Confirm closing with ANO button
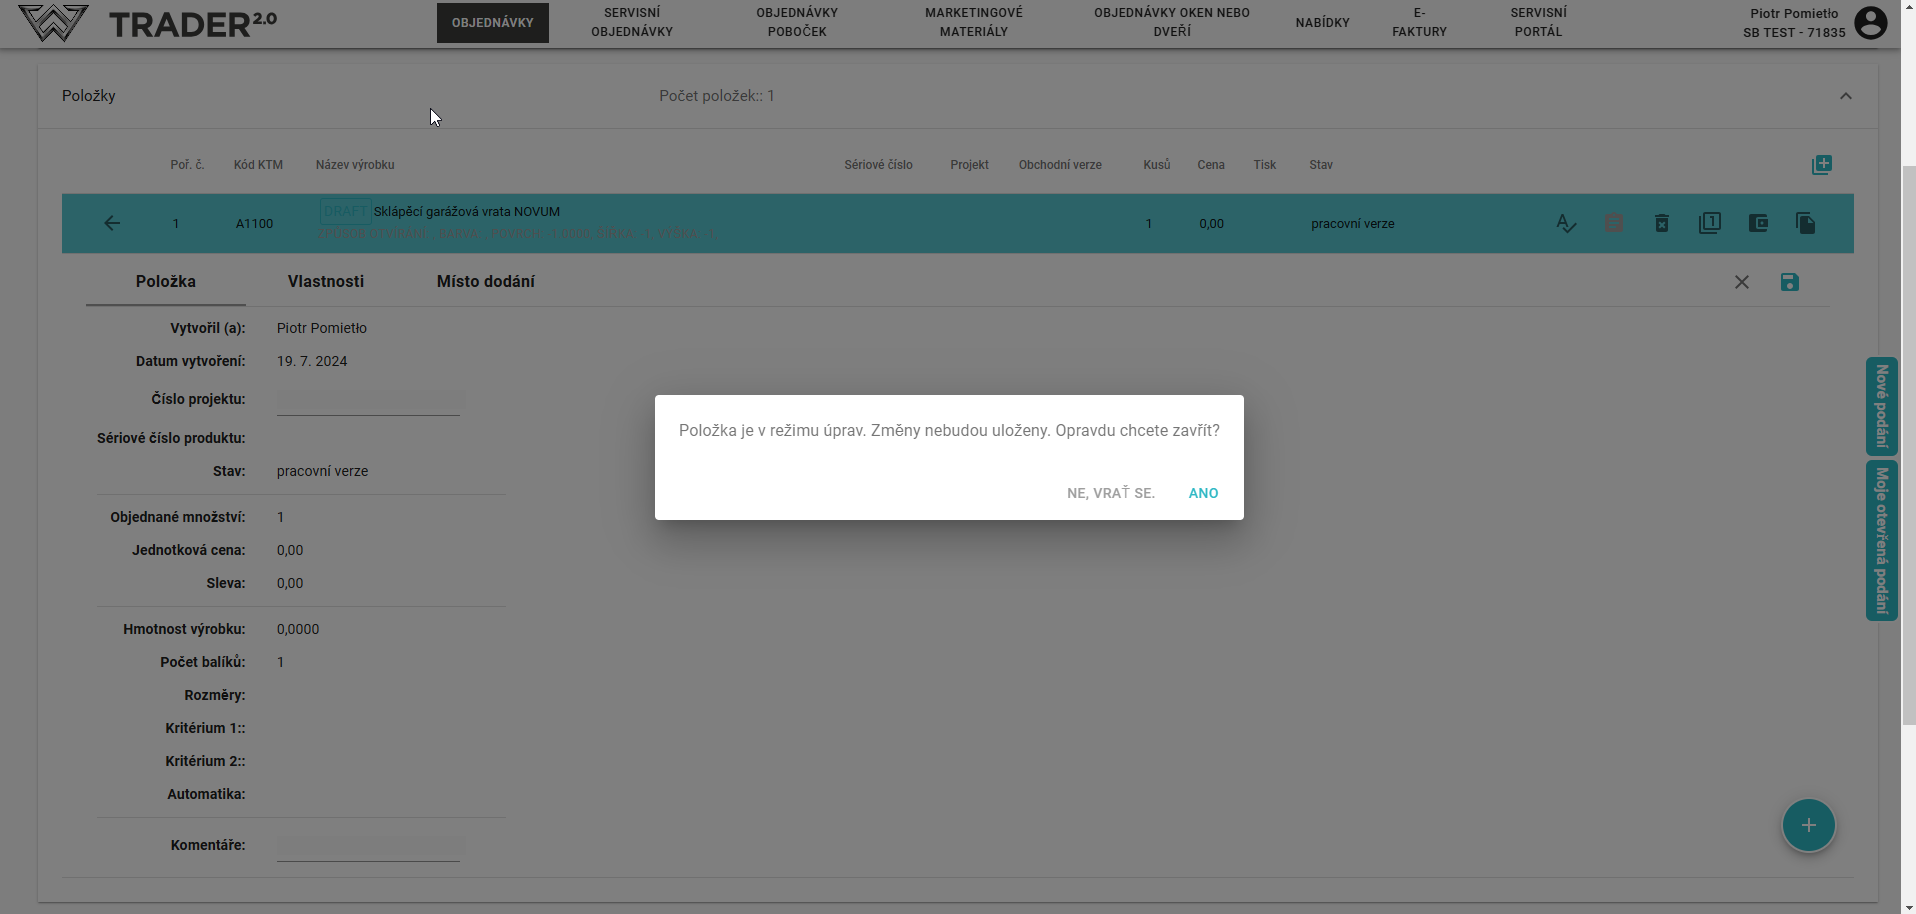1916x914 pixels. click(1203, 493)
